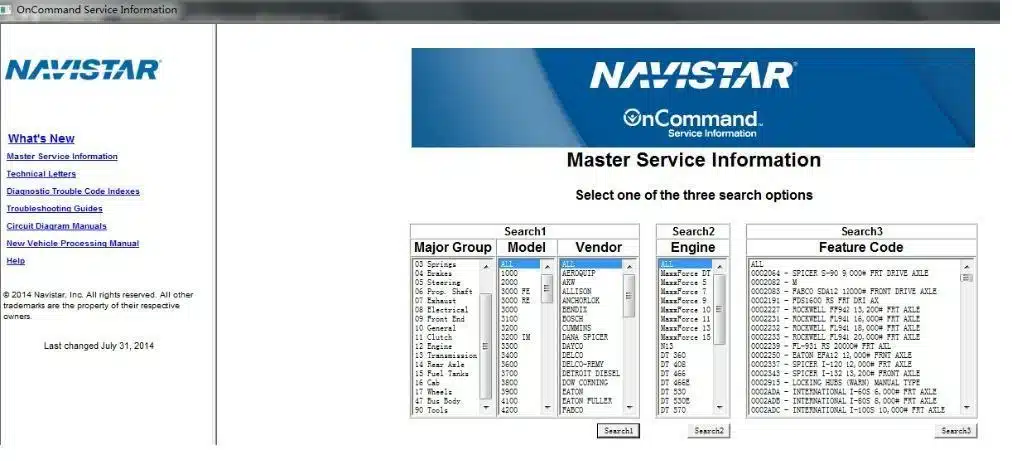Click the Search1 button

618,431
